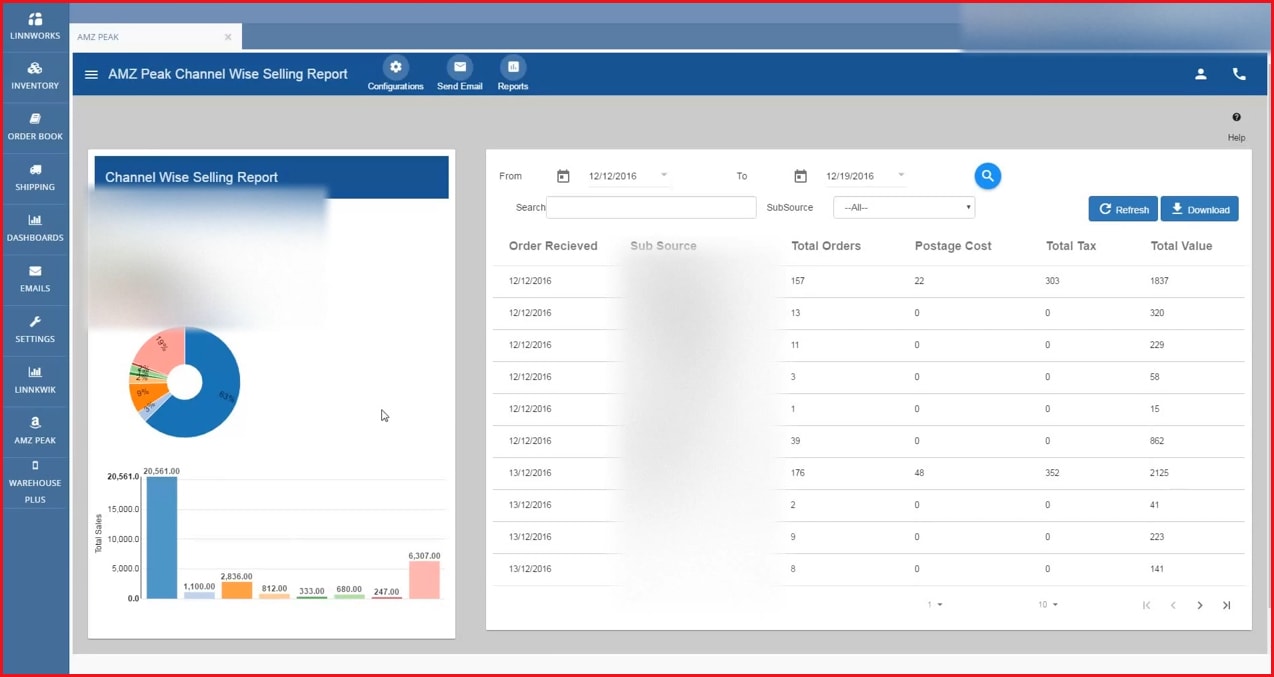The image size is (1274, 677).
Task: Click the AMZ Peak Channel Wise Selling Report heading
Action: pos(228,74)
